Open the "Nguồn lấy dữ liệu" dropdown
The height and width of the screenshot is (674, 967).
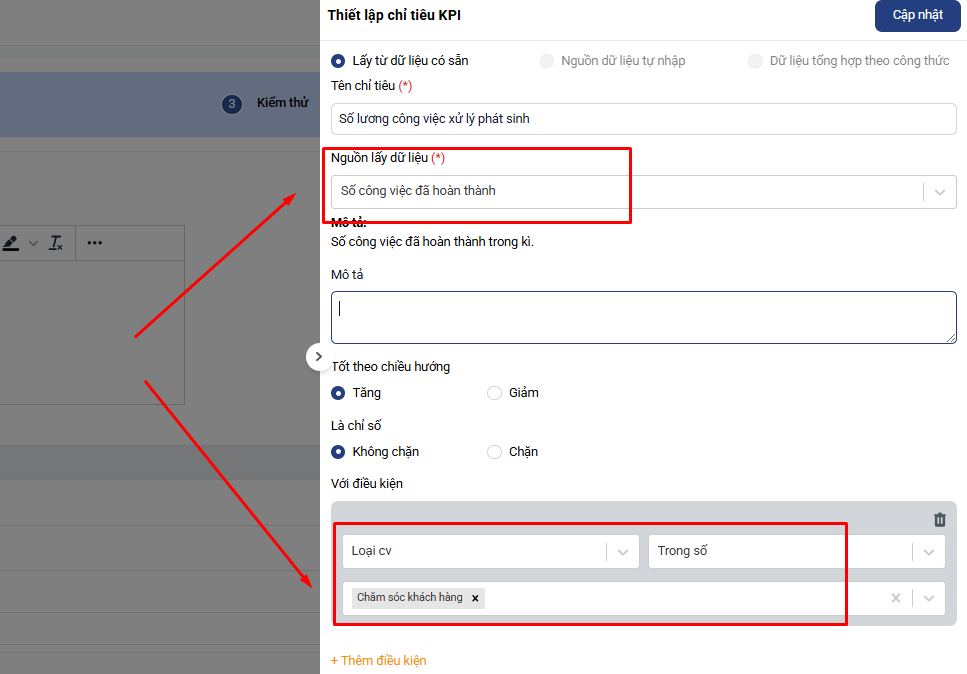[939, 192]
